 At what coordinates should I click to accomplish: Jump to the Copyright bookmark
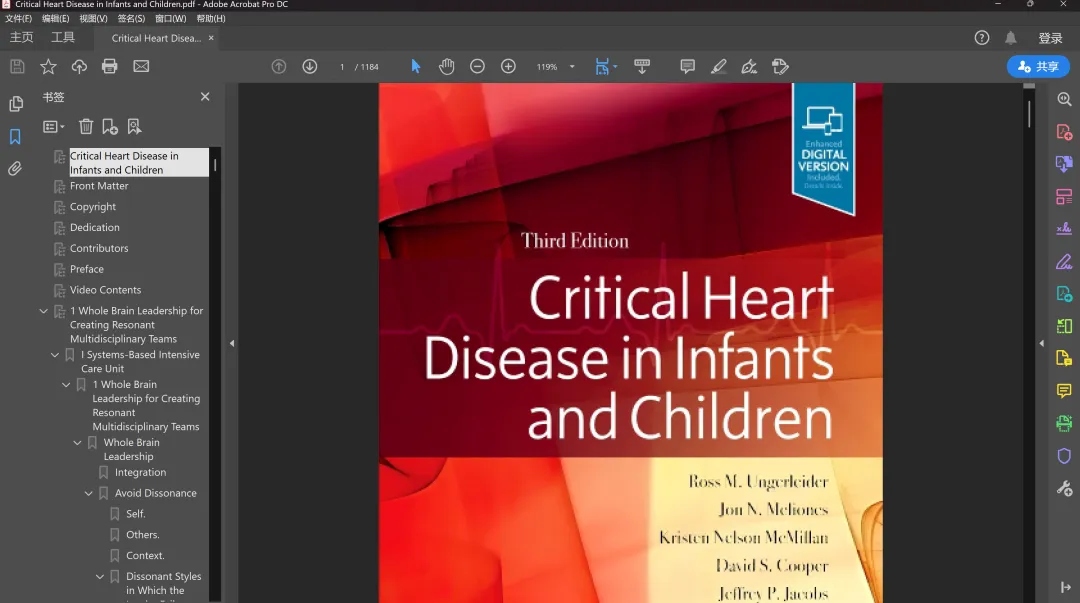(x=93, y=207)
